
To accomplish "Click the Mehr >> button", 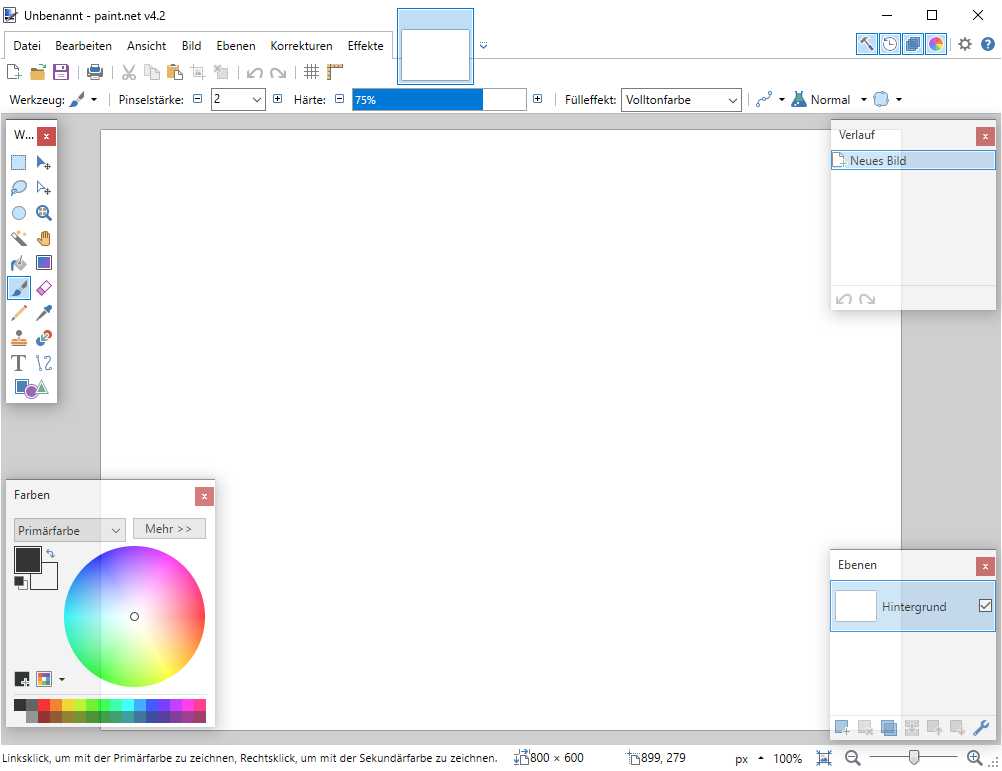I will point(169,529).
